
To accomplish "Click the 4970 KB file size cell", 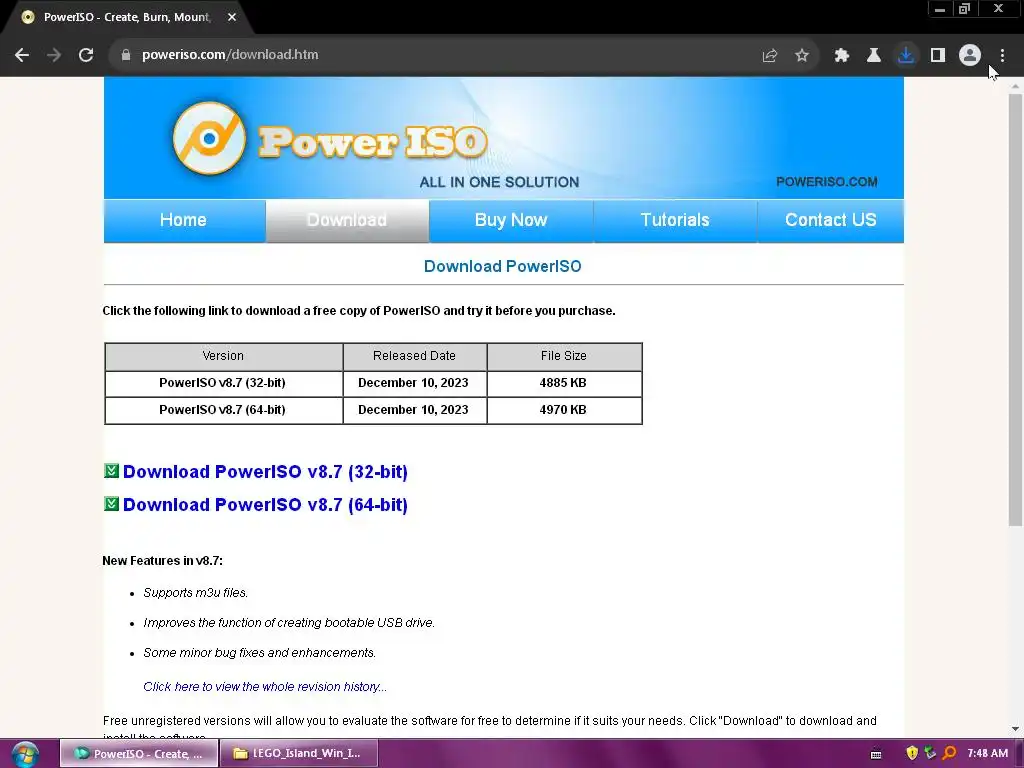I will click(564, 410).
